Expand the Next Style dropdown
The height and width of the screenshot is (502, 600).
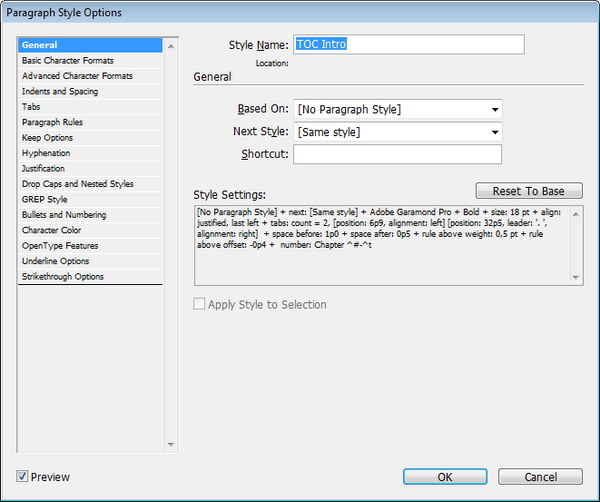[398, 132]
